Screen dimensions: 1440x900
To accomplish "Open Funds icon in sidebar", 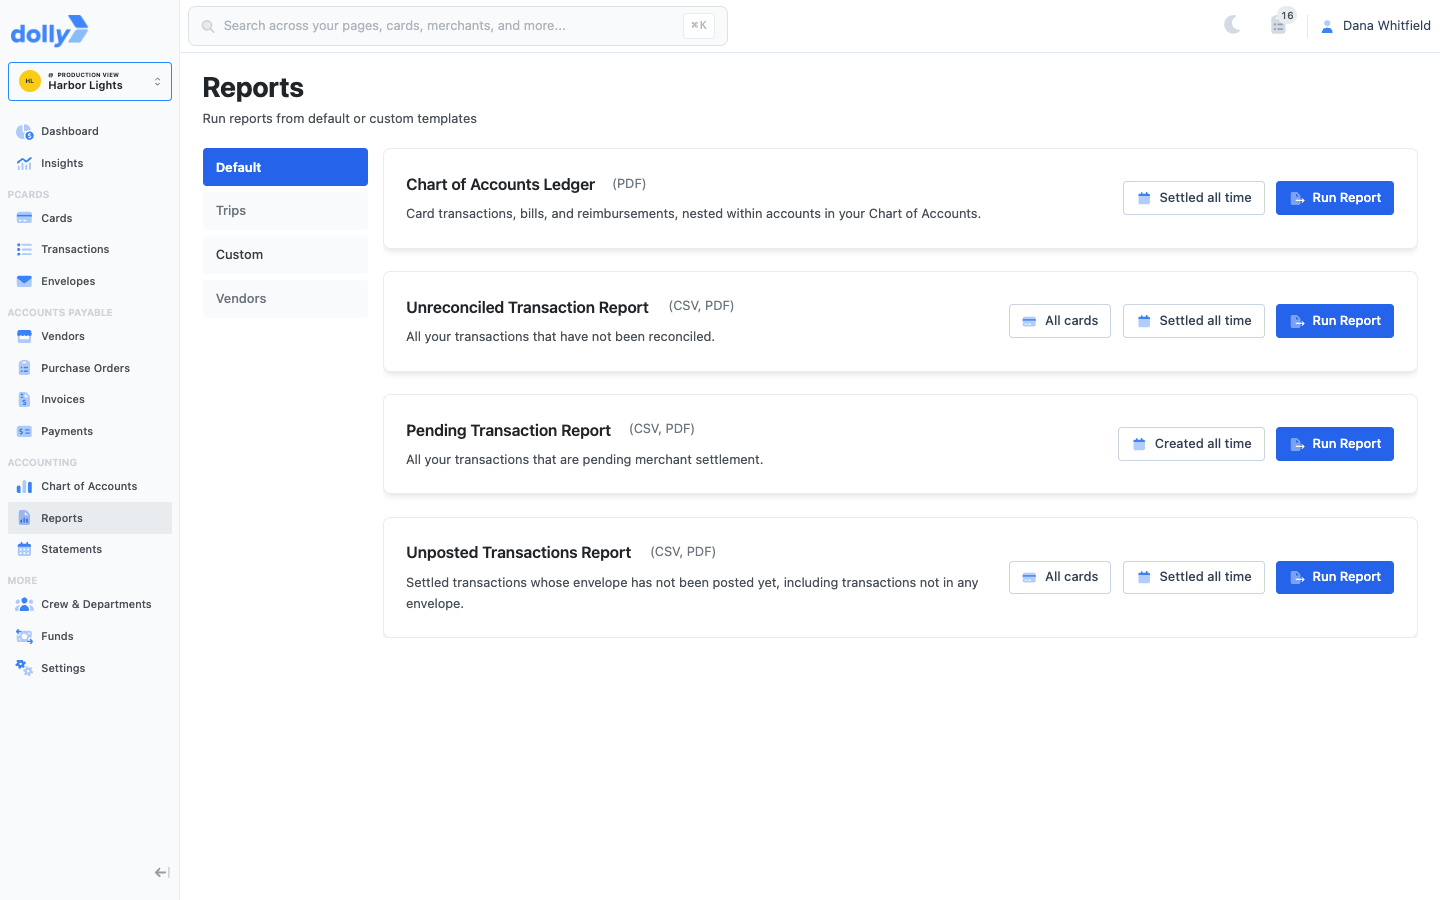I will click(x=24, y=636).
